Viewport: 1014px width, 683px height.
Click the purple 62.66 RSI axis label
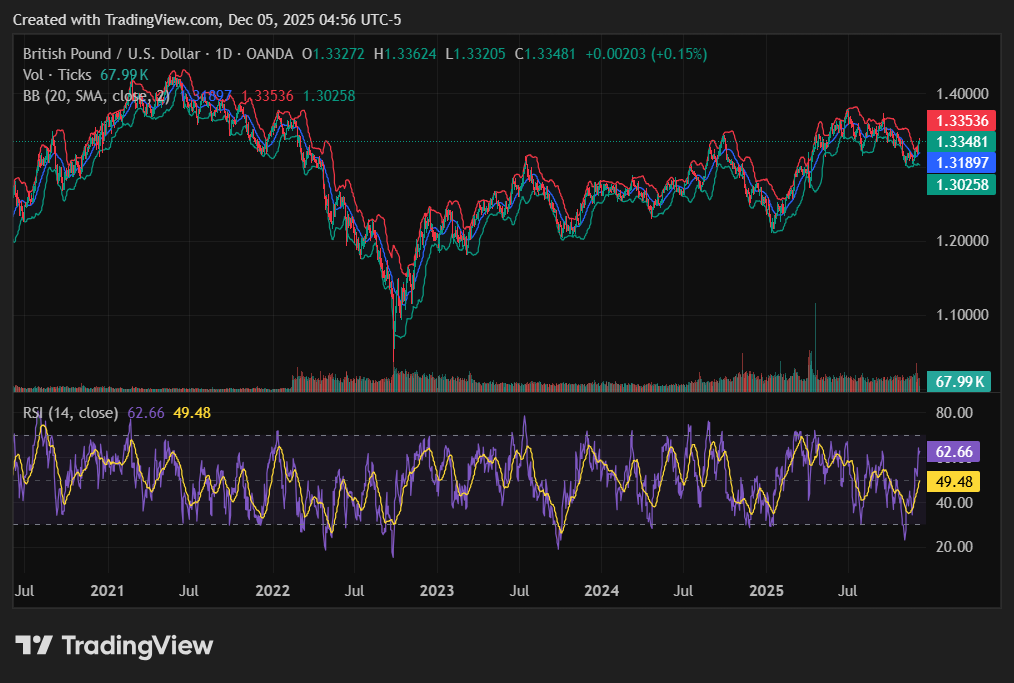click(x=953, y=452)
